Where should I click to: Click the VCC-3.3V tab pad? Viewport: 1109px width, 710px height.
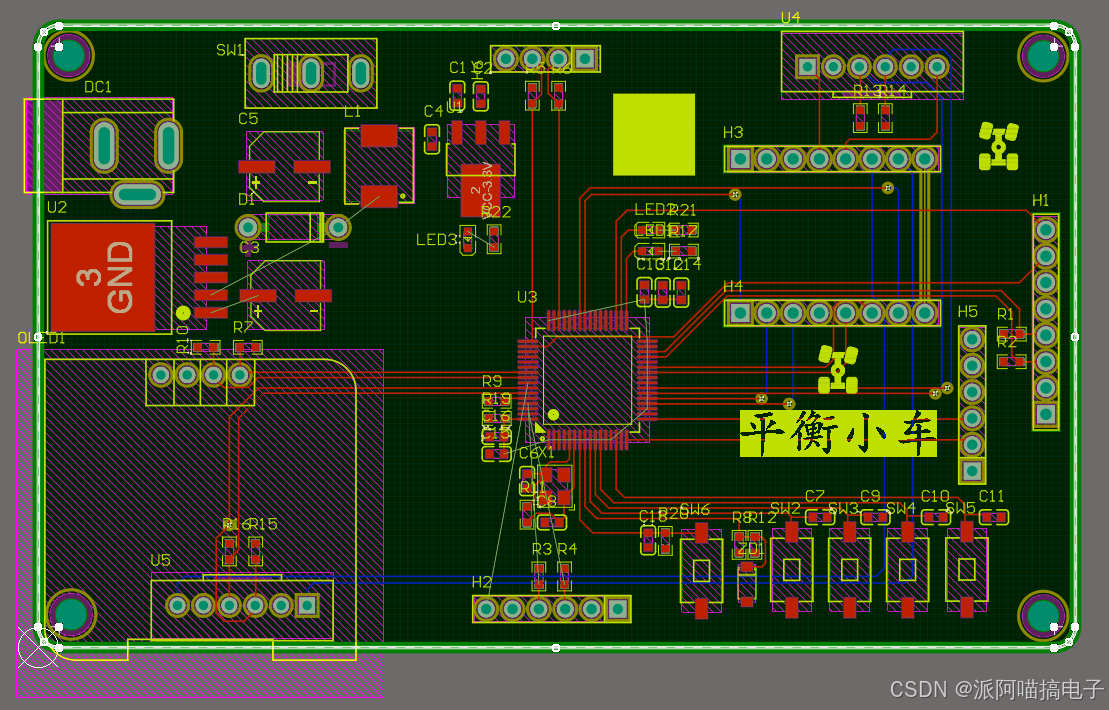click(x=481, y=190)
